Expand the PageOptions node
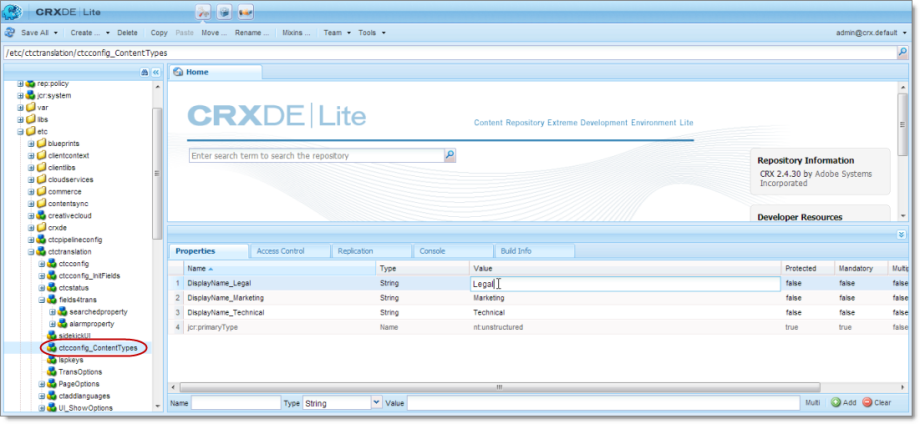 tap(42, 384)
